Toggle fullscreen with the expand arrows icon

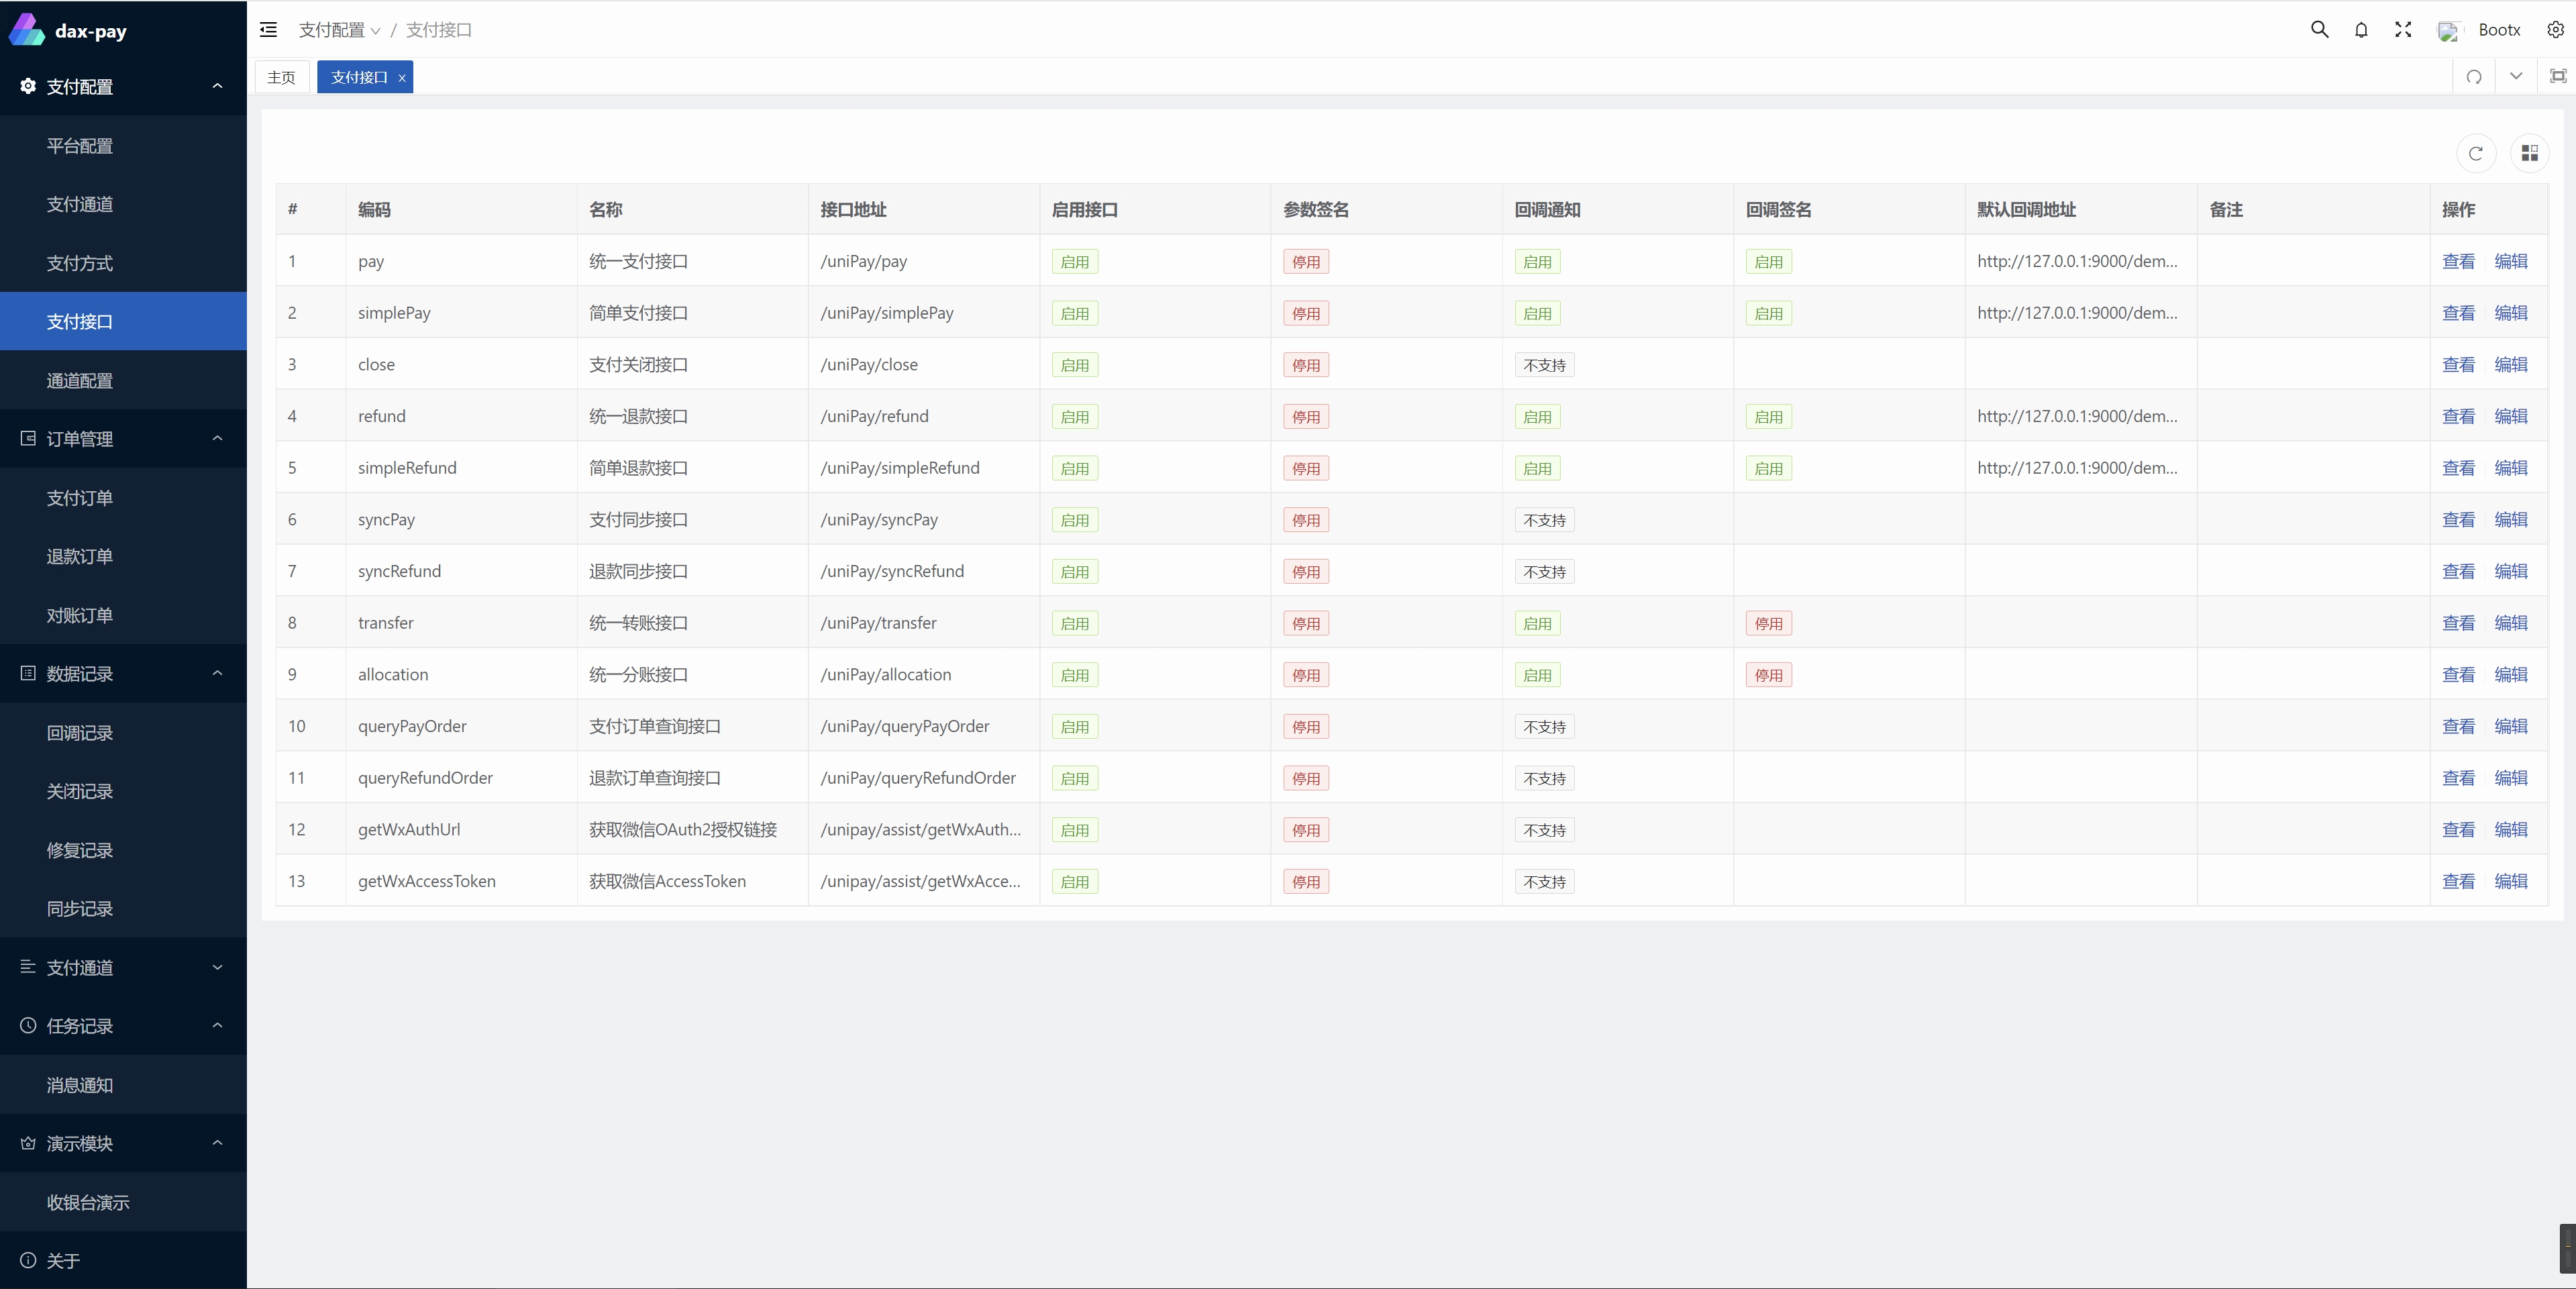(2403, 30)
